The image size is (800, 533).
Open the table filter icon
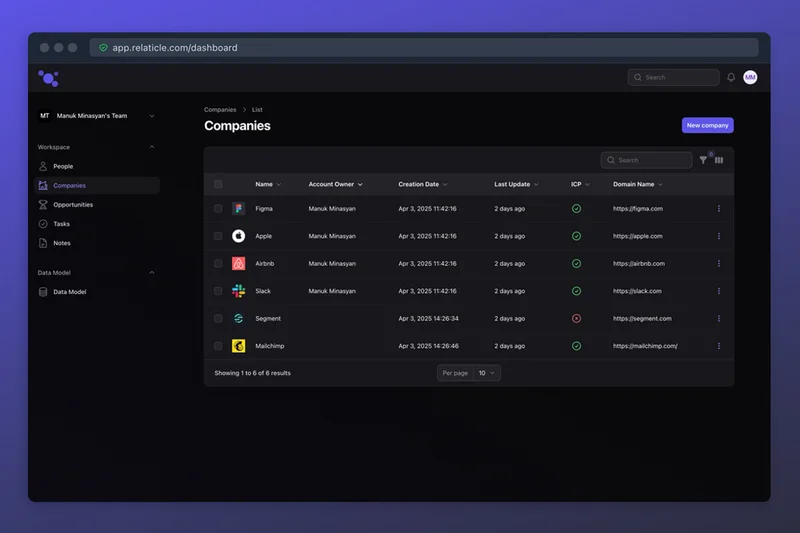pyautogui.click(x=703, y=160)
